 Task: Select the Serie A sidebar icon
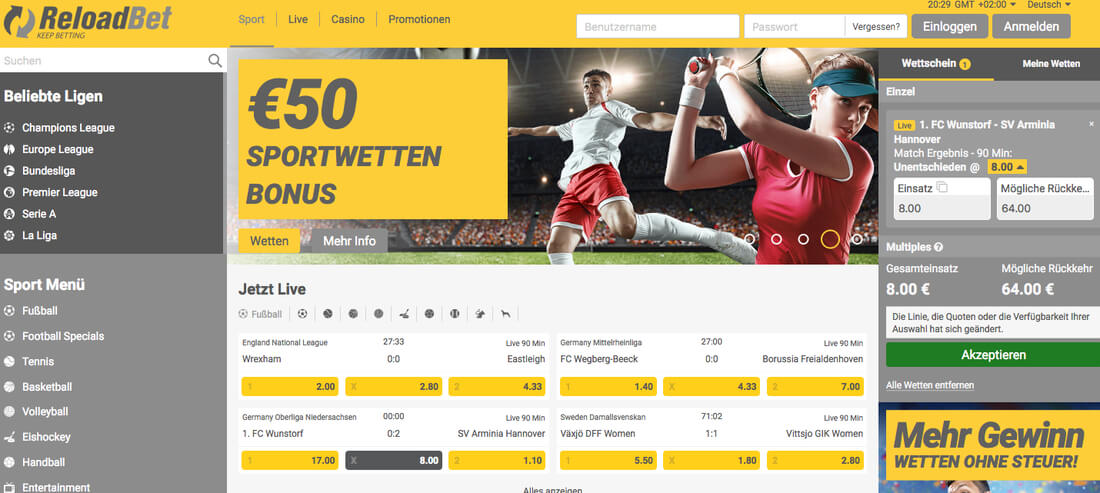[x=9, y=214]
